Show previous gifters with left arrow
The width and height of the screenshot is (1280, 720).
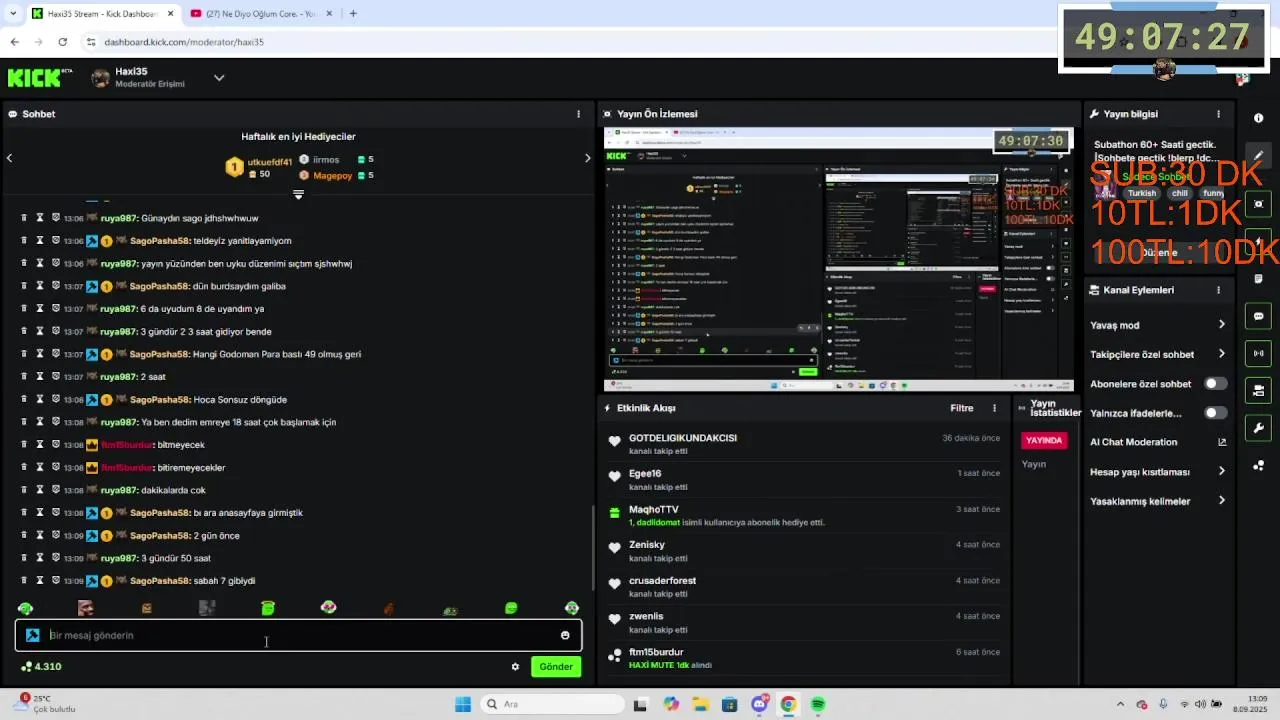tap(10, 158)
